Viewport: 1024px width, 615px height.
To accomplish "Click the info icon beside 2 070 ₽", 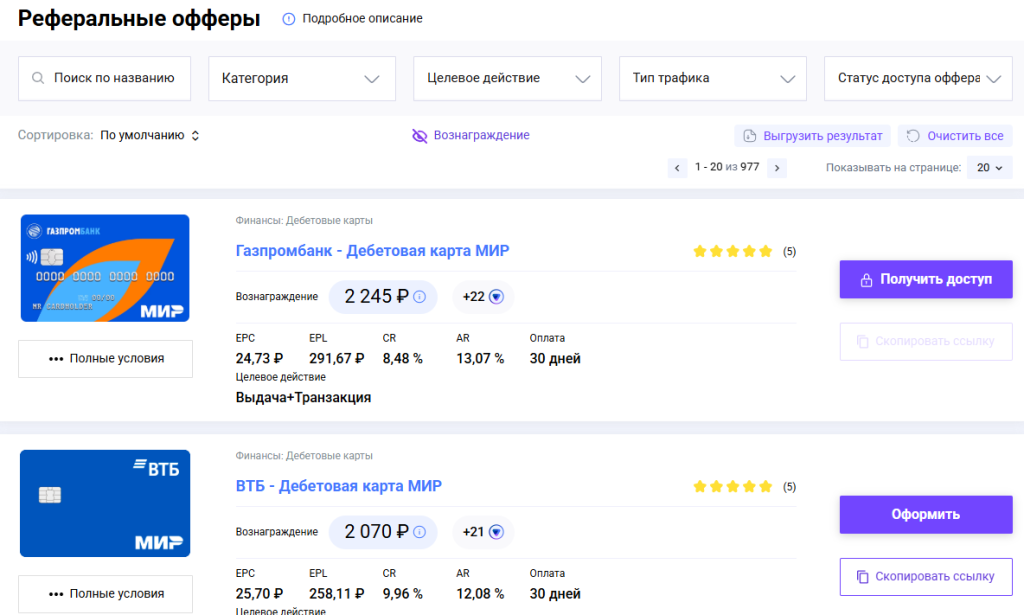I will [x=419, y=532].
